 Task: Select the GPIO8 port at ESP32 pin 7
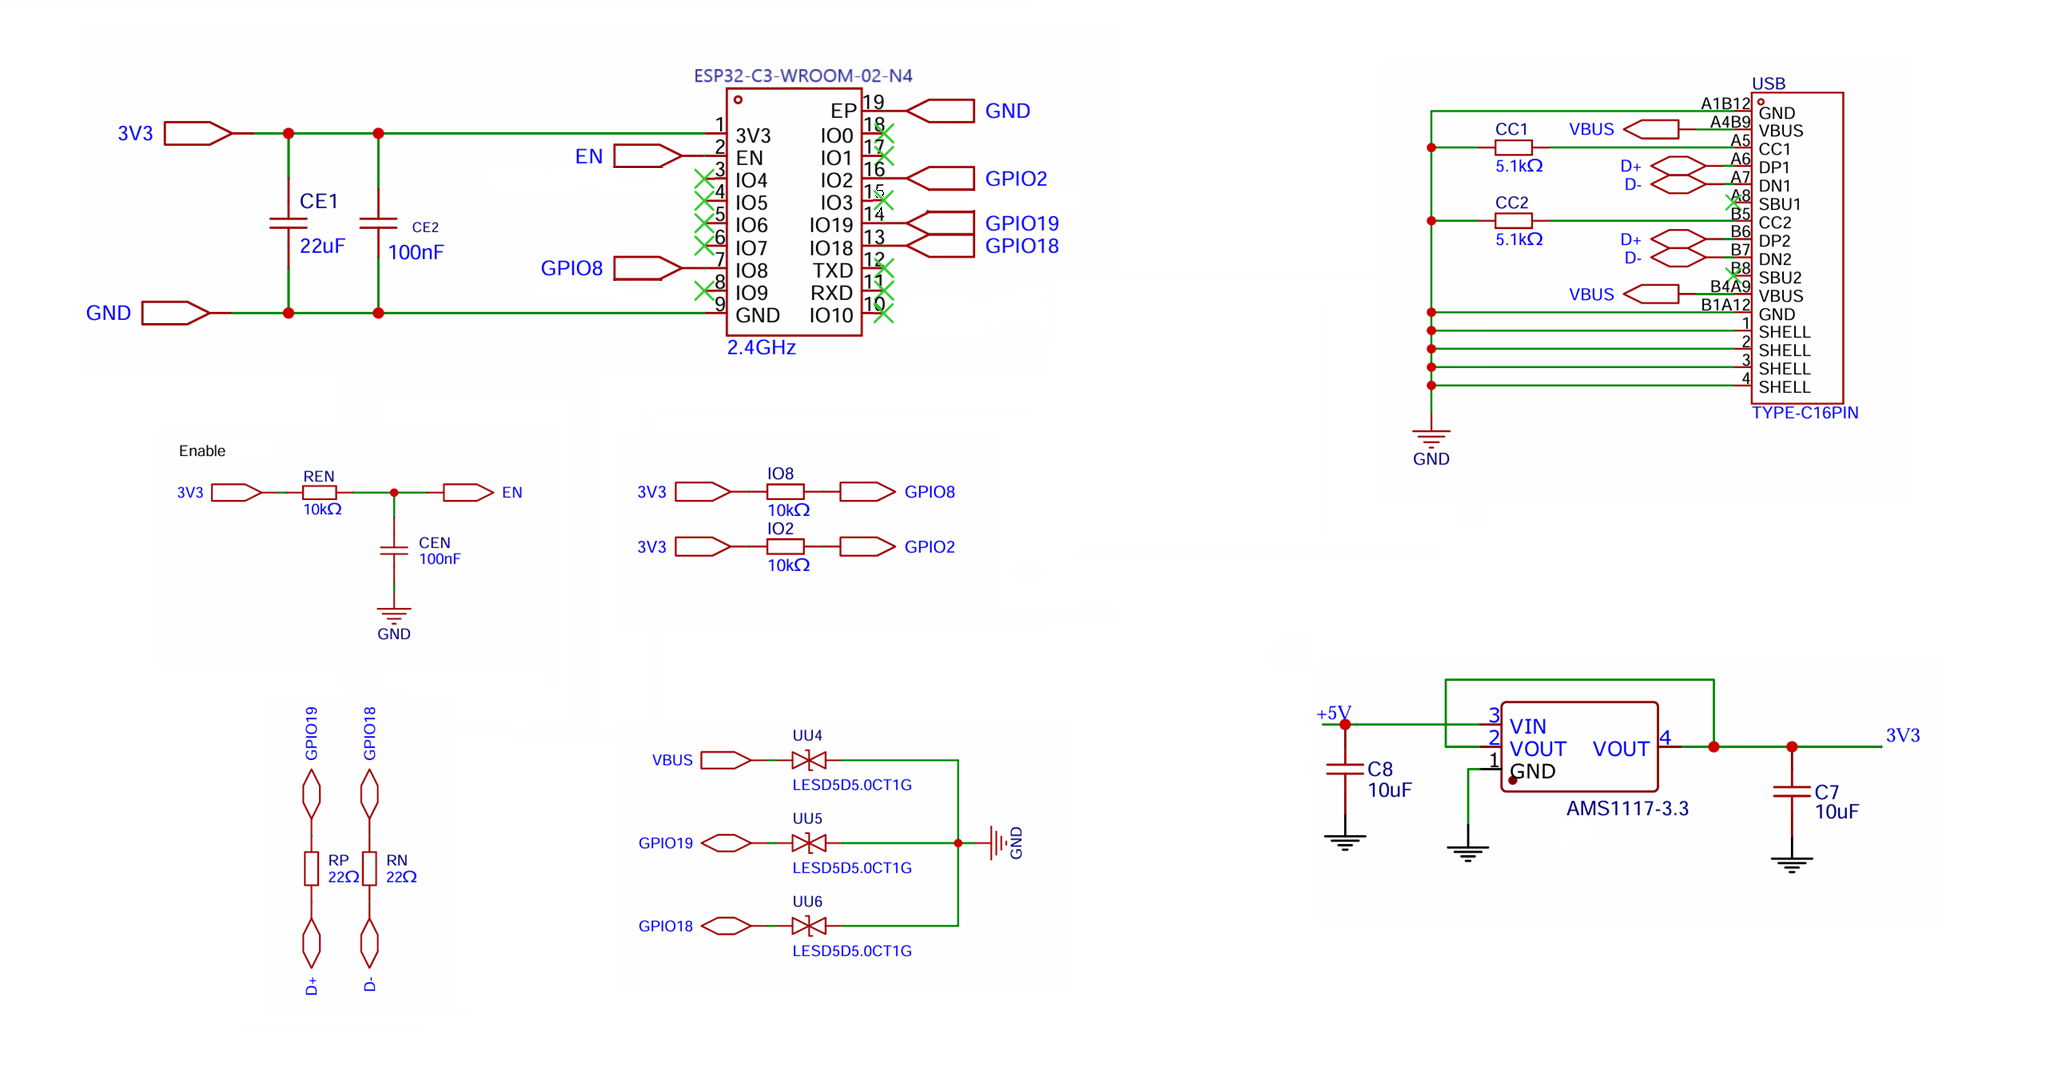(647, 268)
